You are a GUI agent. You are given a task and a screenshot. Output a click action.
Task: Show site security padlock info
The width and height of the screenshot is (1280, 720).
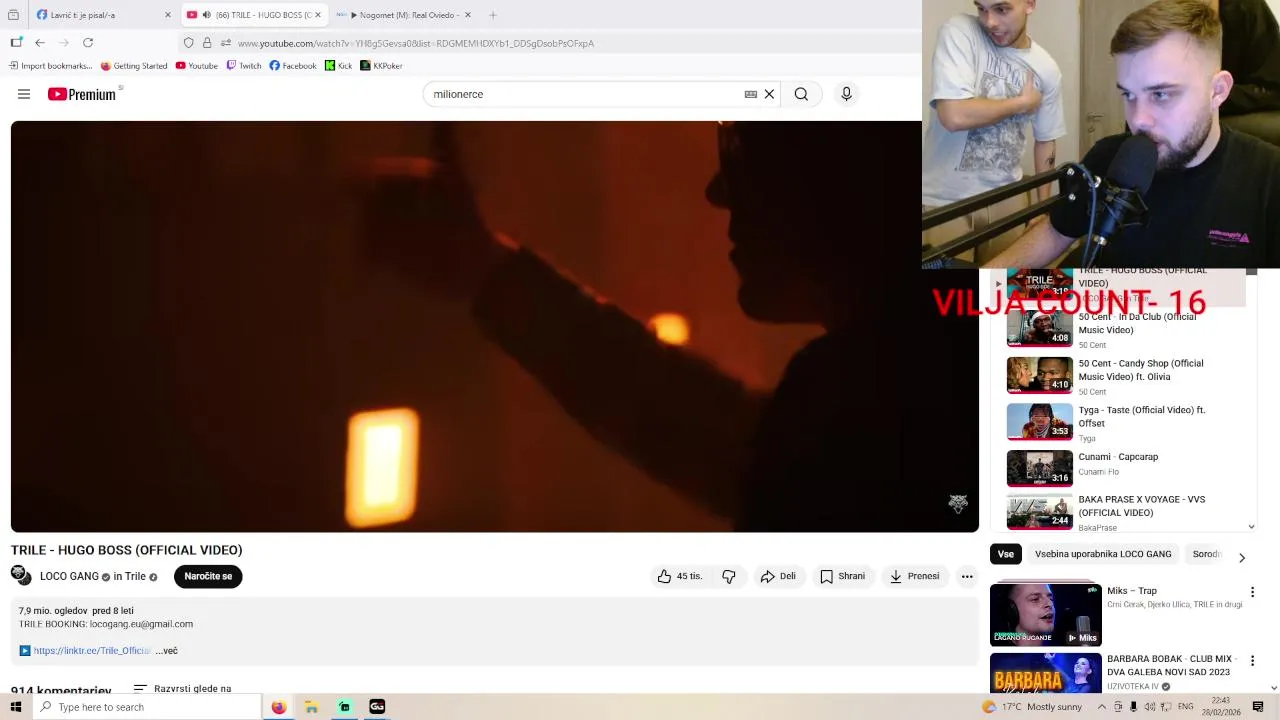tap(207, 43)
